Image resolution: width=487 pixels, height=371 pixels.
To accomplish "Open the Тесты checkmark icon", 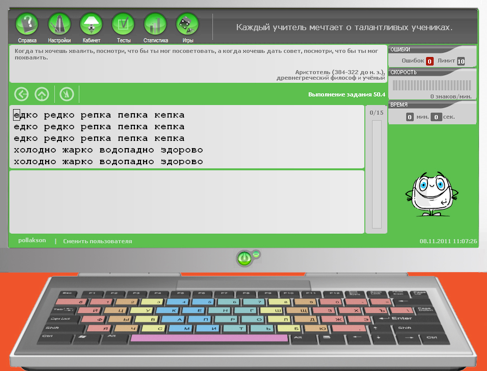I will point(123,24).
